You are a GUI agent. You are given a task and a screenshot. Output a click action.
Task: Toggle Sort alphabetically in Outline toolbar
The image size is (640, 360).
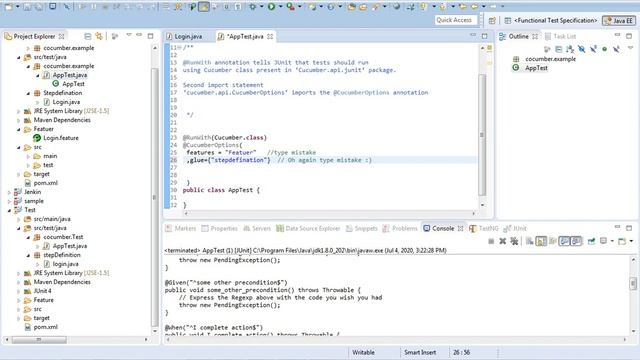pos(570,49)
